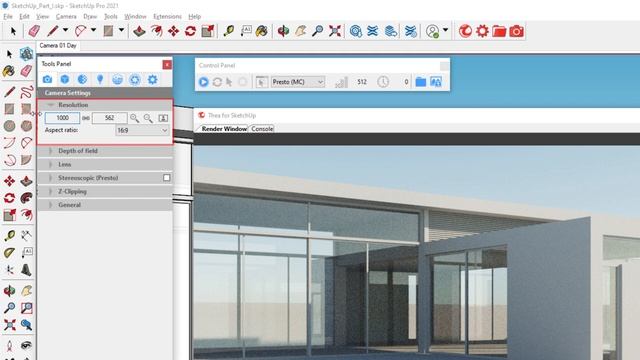The width and height of the screenshot is (640, 360).
Task: Open the Extensions menu
Action: [x=167, y=16]
